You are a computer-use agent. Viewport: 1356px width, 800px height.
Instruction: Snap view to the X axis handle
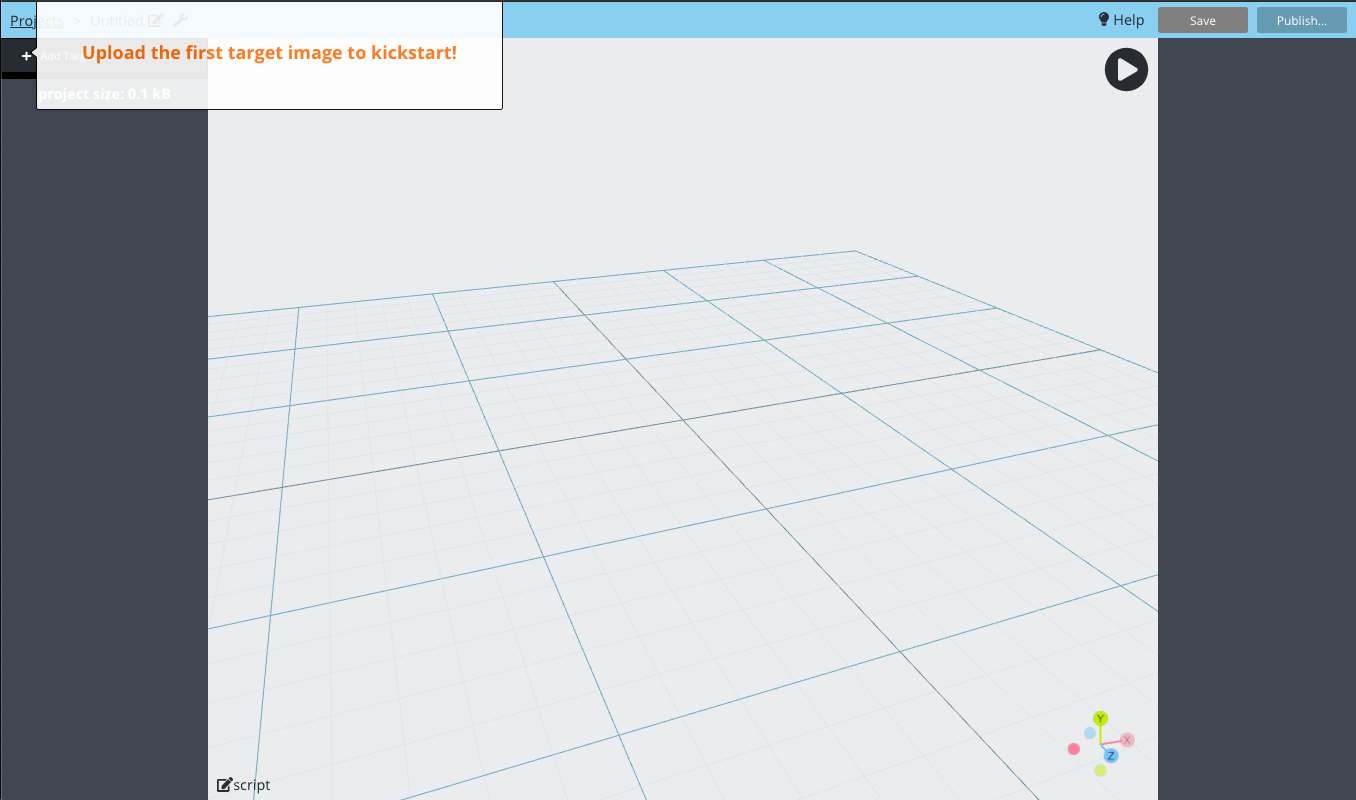(x=1127, y=740)
